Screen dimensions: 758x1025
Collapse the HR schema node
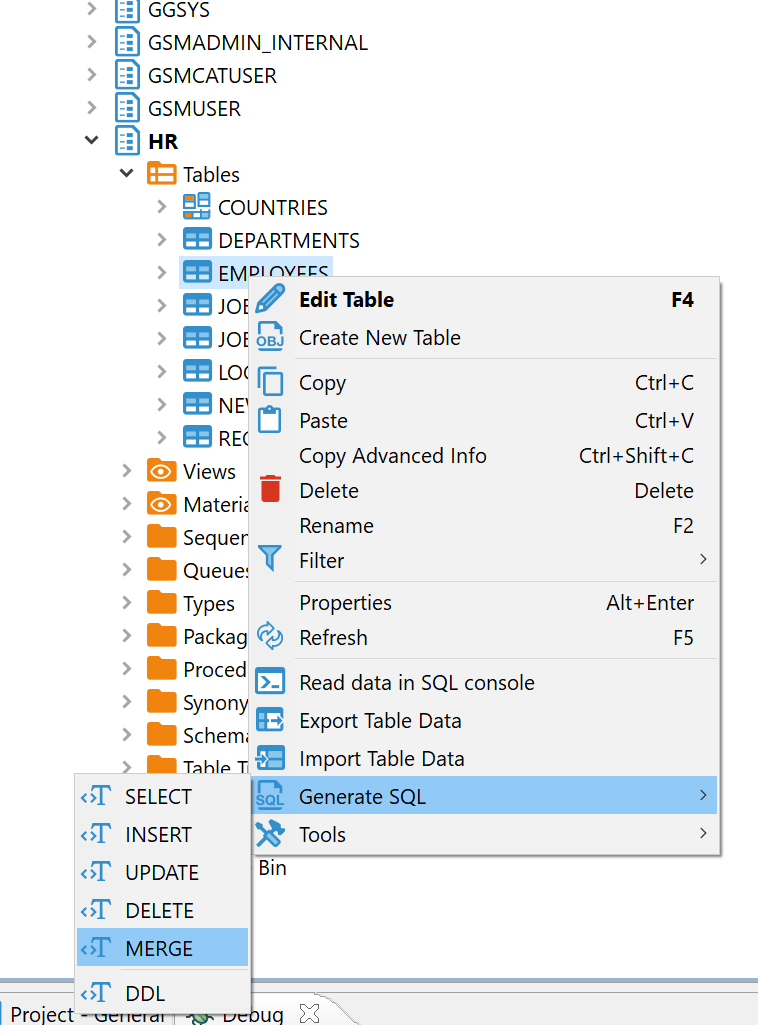pos(91,140)
